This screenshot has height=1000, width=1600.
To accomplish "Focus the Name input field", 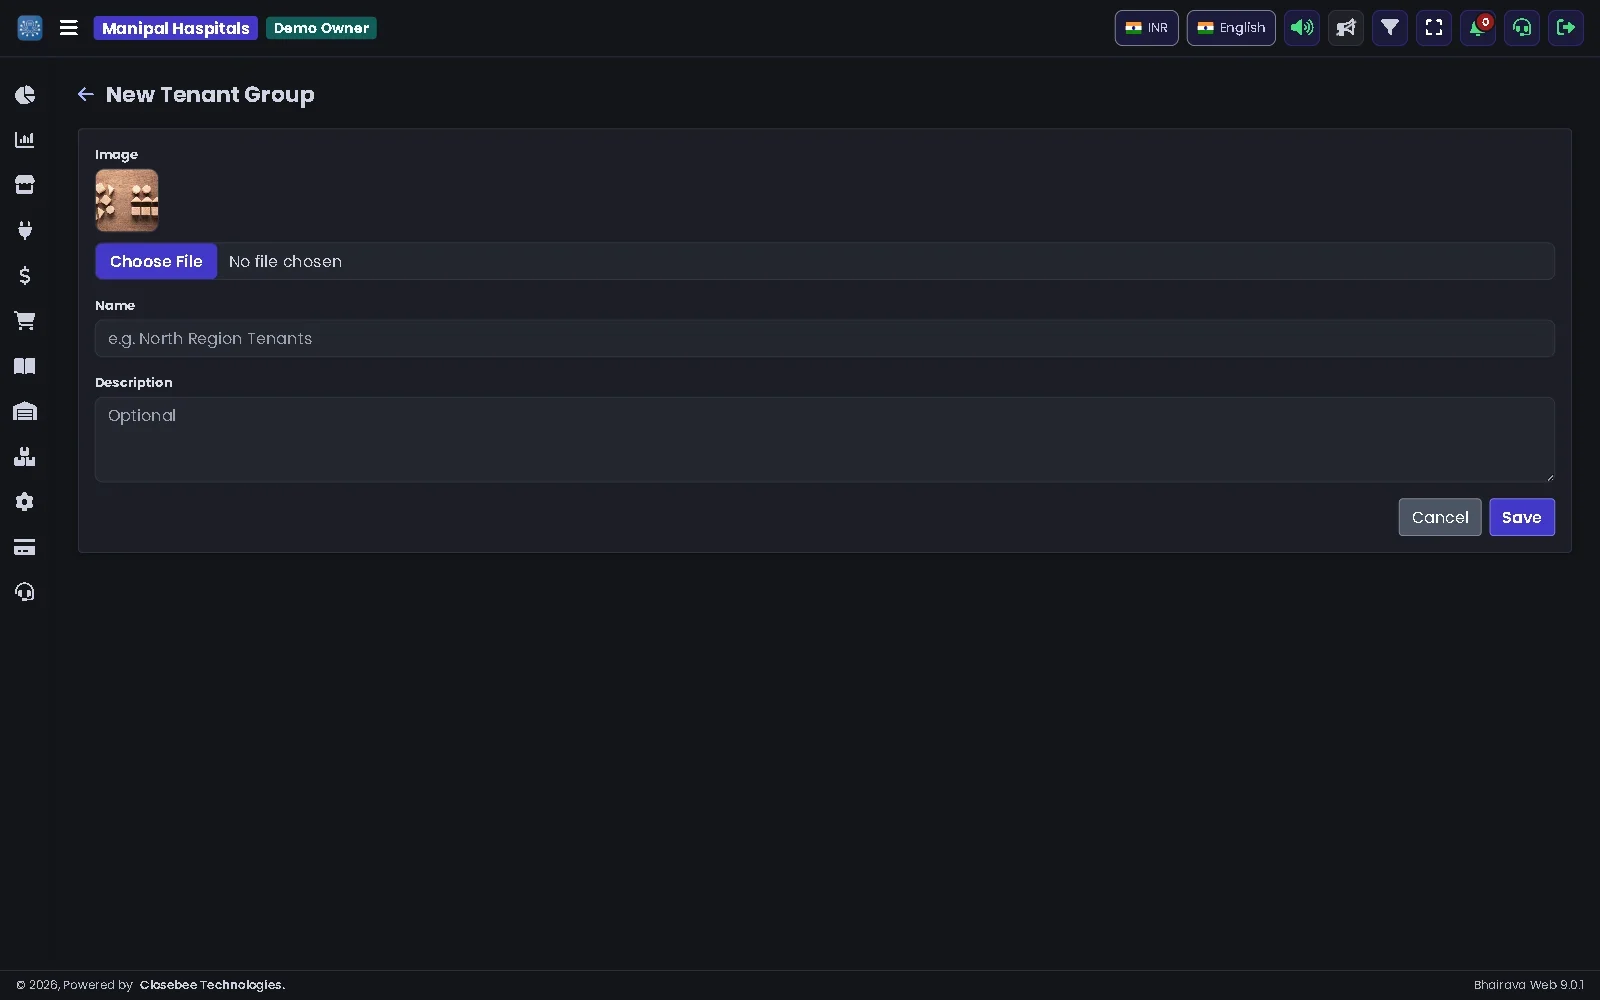I will tap(825, 338).
